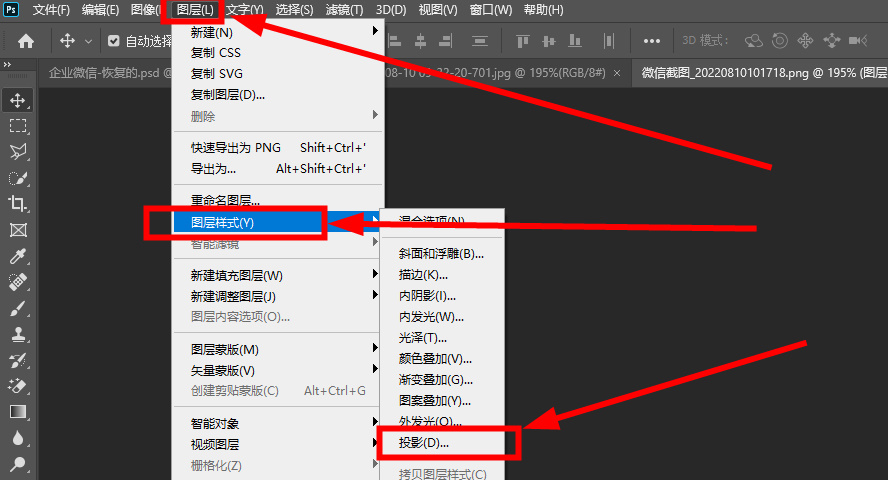Open the 选择(S) menu
Screen dimensions: 888x480
pos(294,10)
